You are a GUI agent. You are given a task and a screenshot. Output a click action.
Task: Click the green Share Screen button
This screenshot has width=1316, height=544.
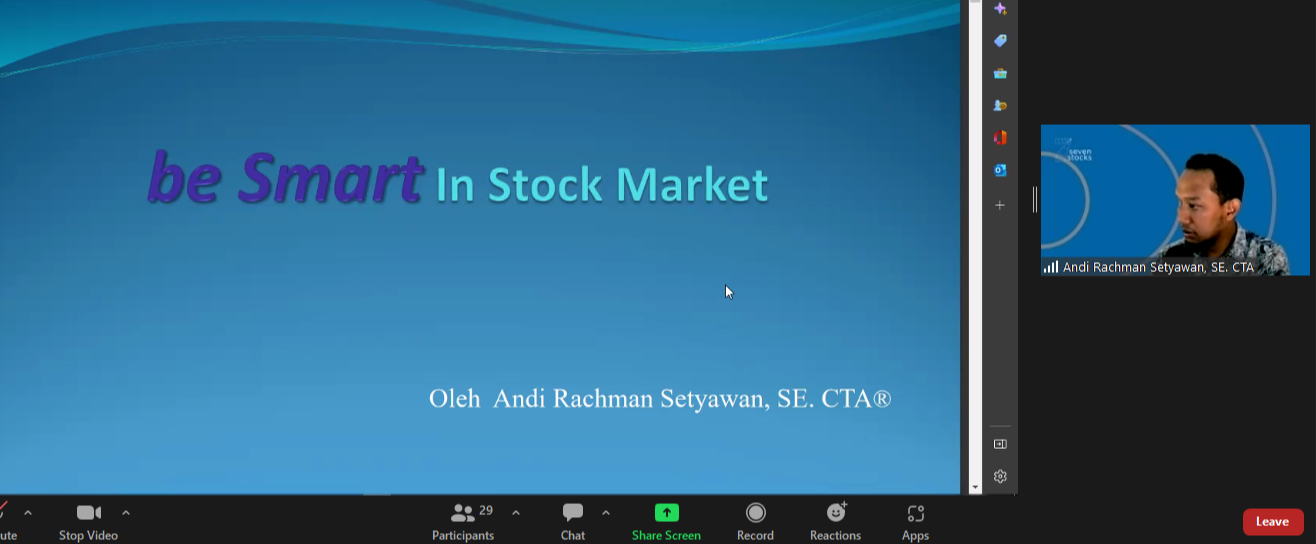pyautogui.click(x=666, y=520)
